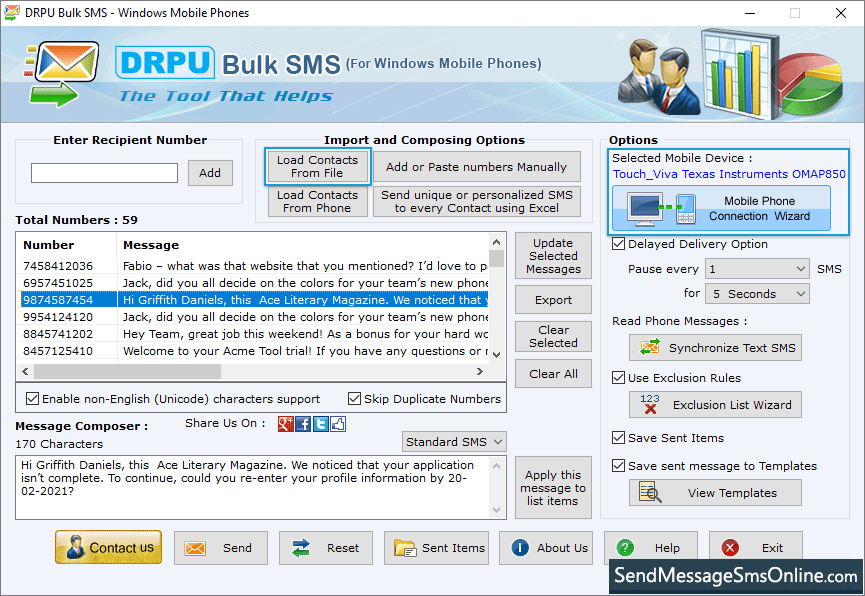Click the Sent Items folder icon

coord(405,548)
